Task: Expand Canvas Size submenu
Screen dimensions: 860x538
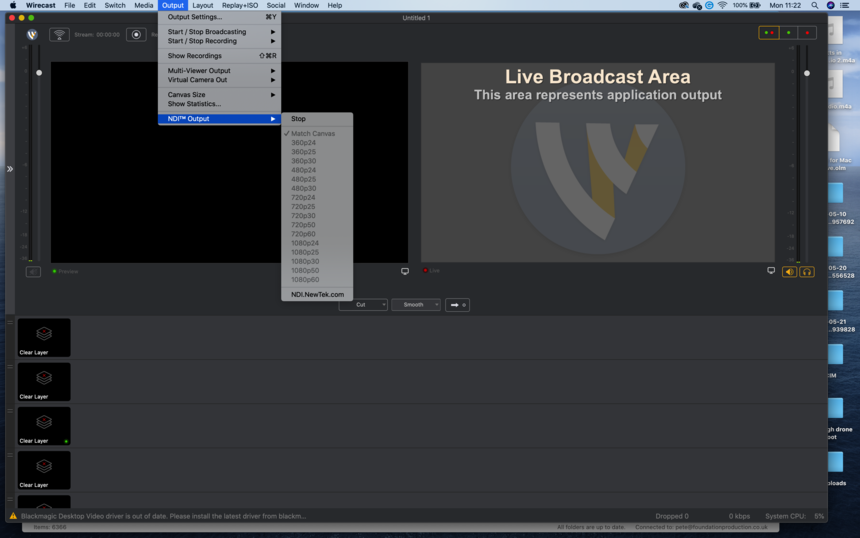Action: (x=219, y=95)
